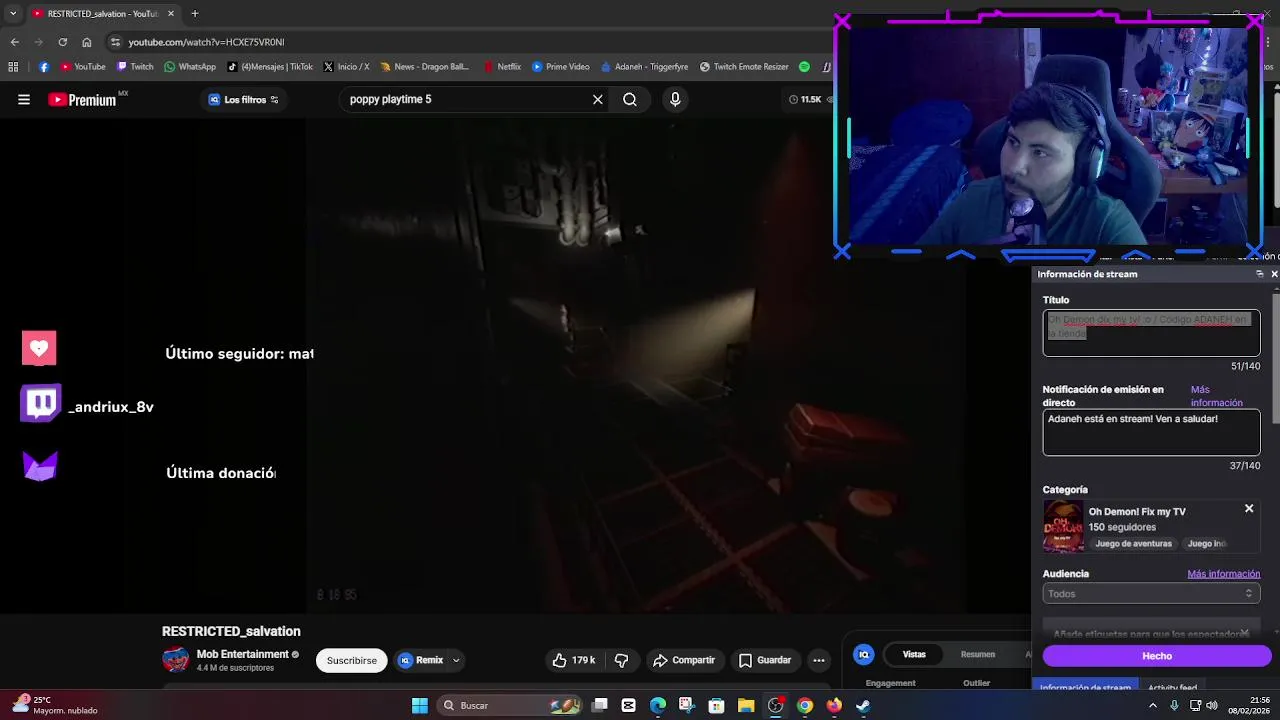
Task: Open the Facebook bookmark
Action: (44, 67)
